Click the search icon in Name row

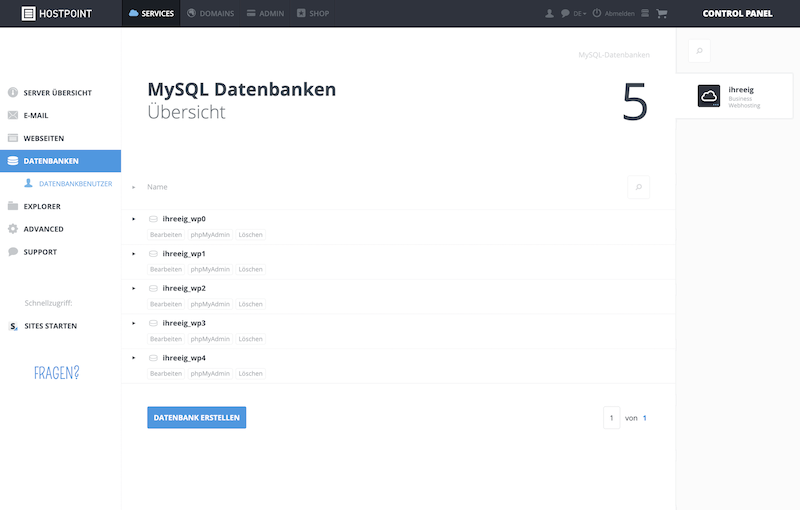(638, 187)
